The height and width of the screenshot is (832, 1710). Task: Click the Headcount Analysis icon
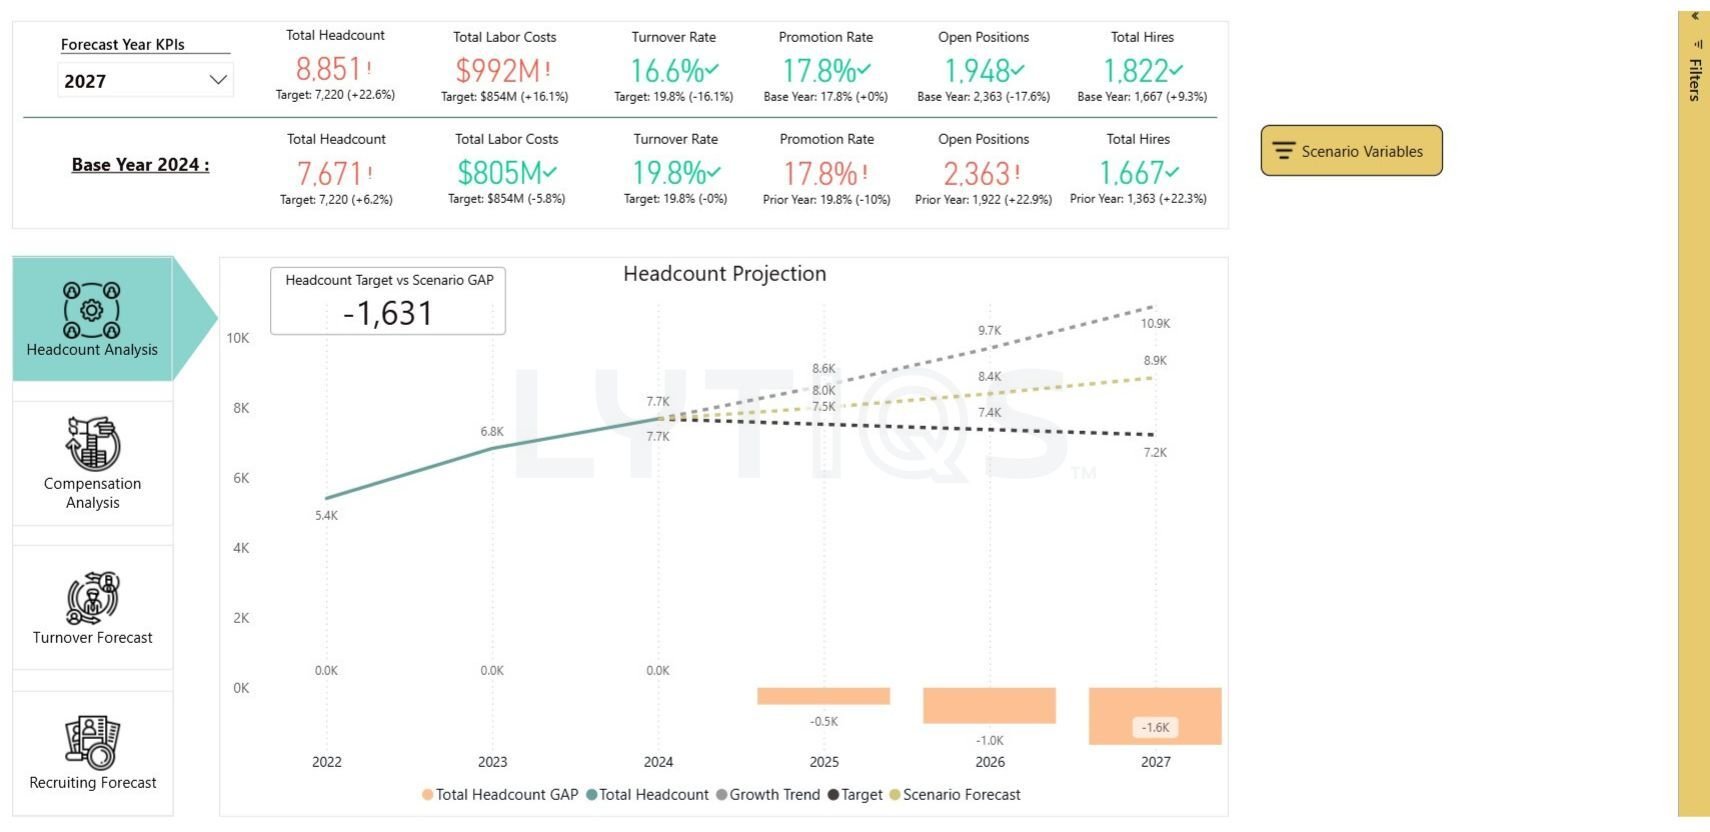(92, 309)
